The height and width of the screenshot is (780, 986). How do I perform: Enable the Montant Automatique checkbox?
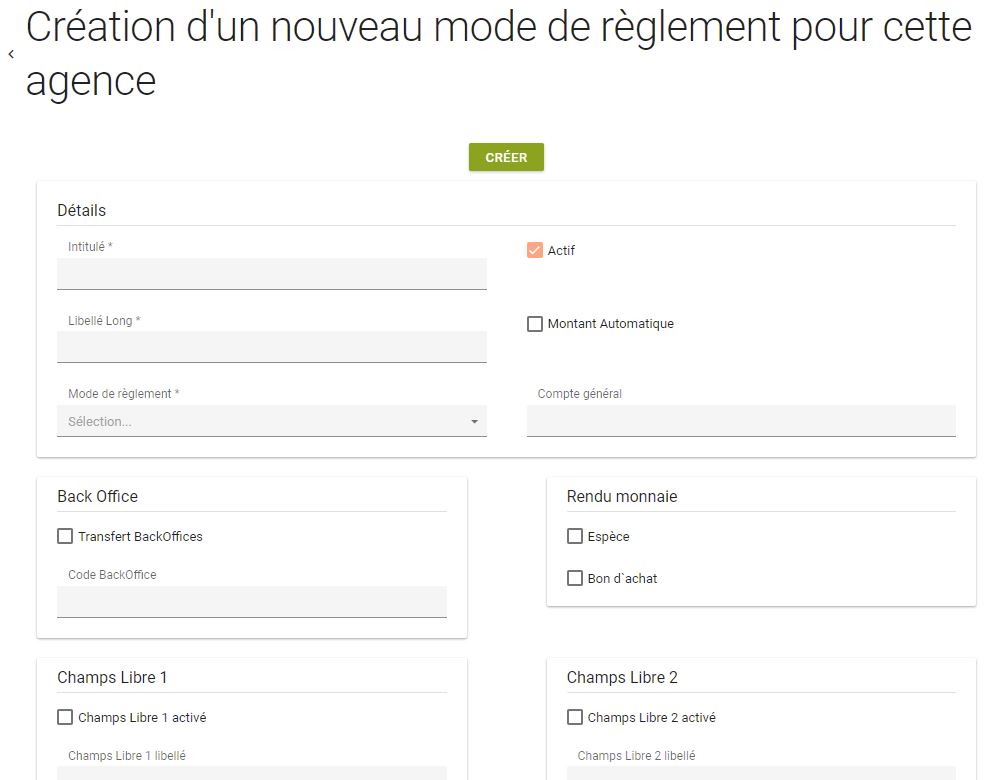tap(535, 324)
